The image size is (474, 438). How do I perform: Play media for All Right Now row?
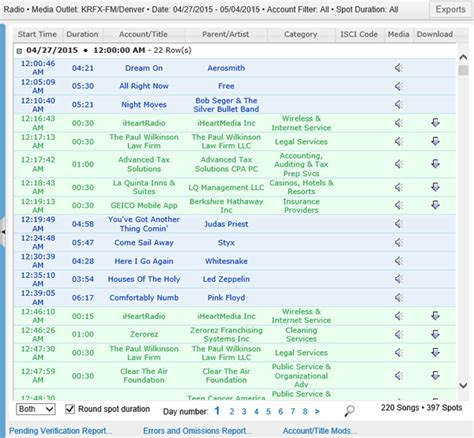pos(399,86)
